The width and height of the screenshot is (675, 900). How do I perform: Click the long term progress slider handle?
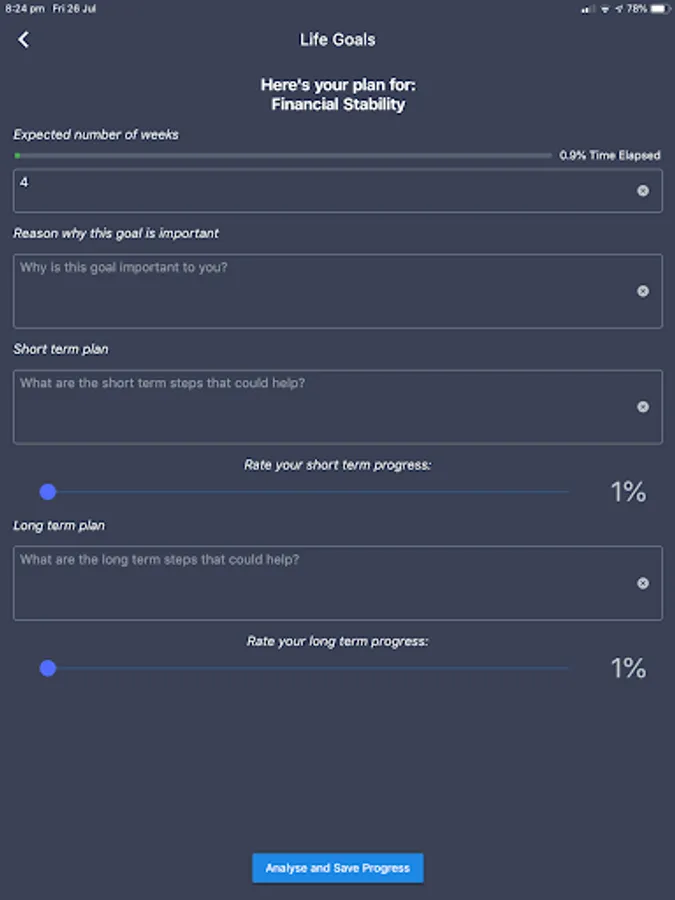(48, 668)
